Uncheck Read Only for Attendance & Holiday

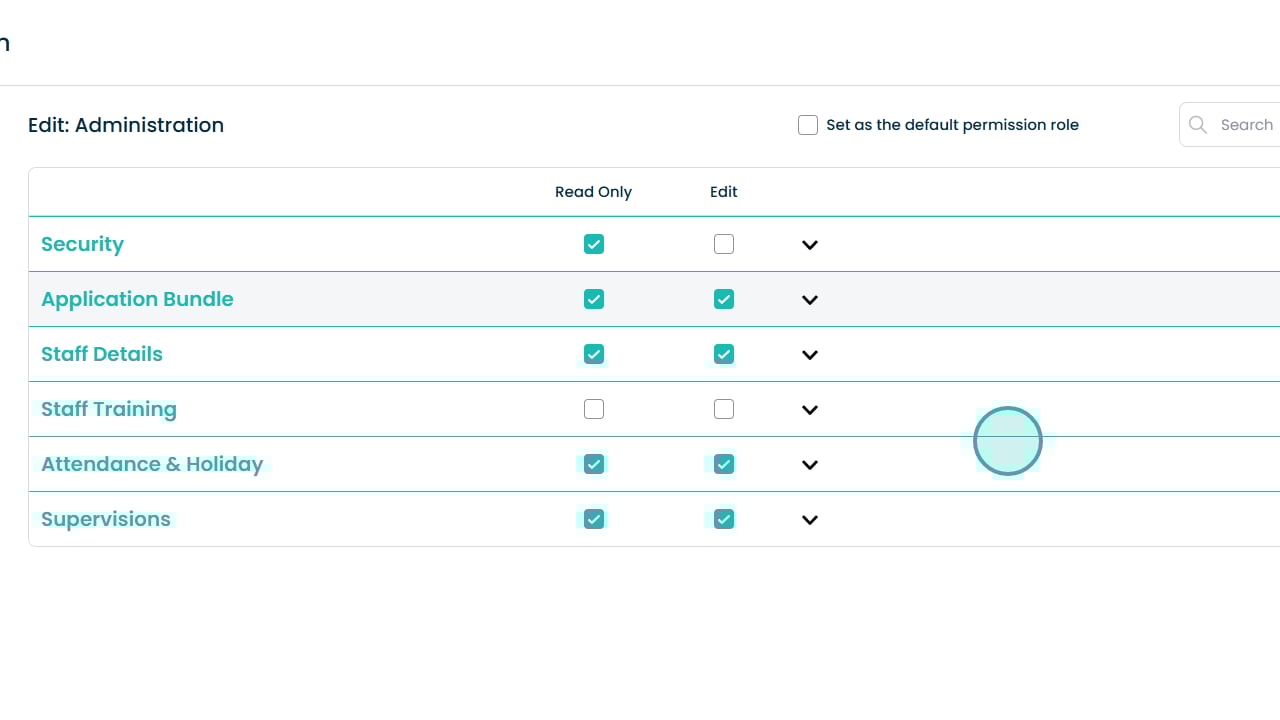594,464
